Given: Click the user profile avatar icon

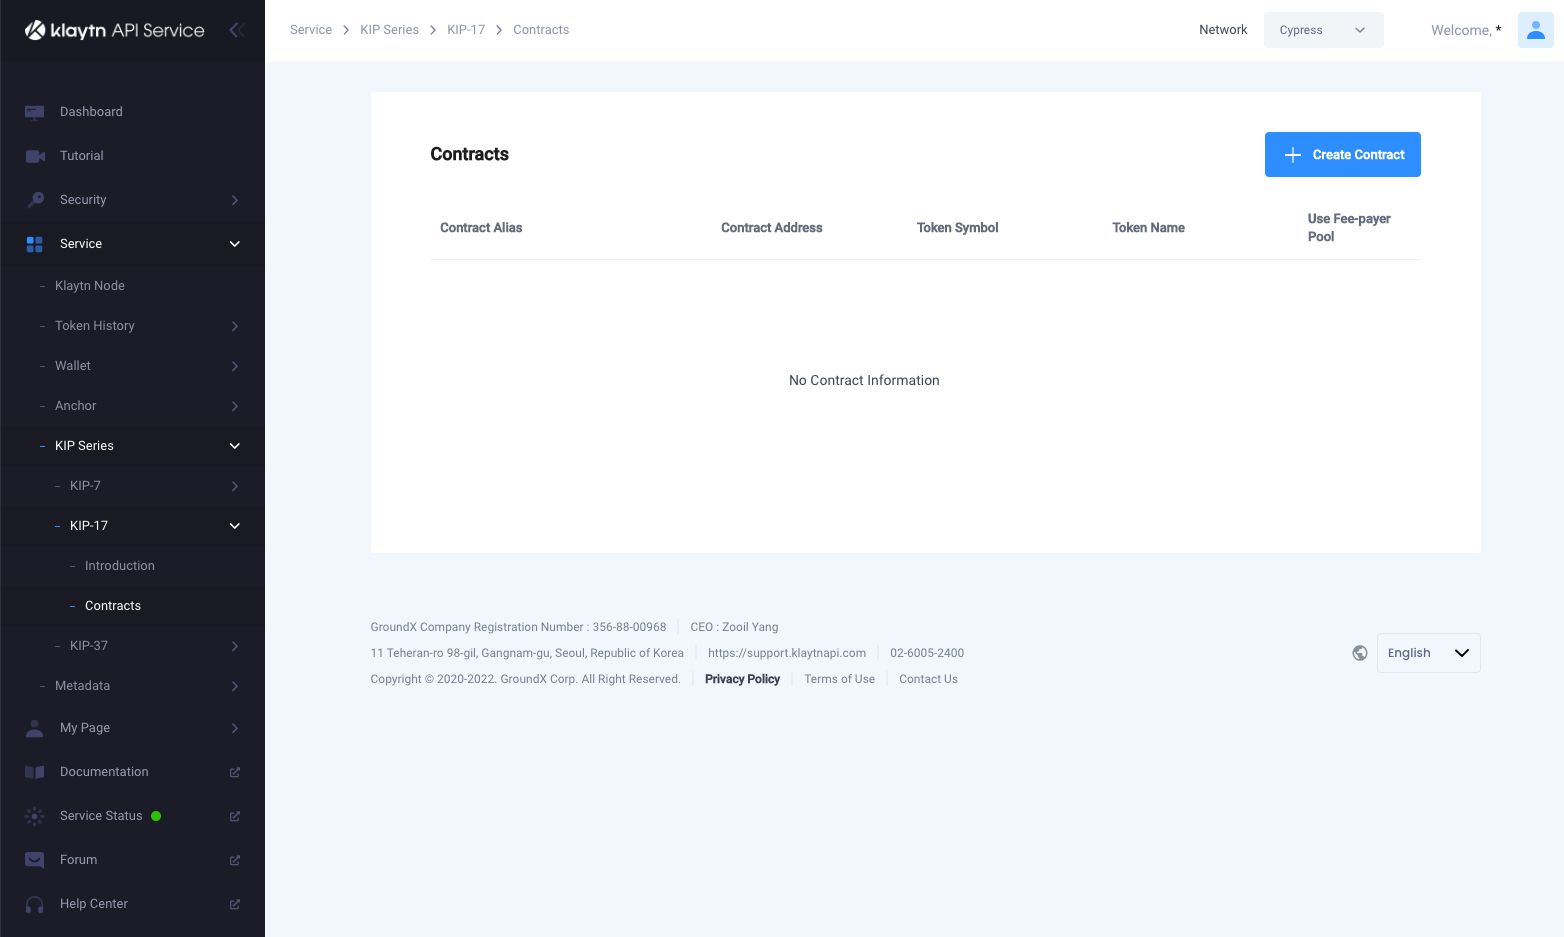Looking at the screenshot, I should [x=1535, y=30].
